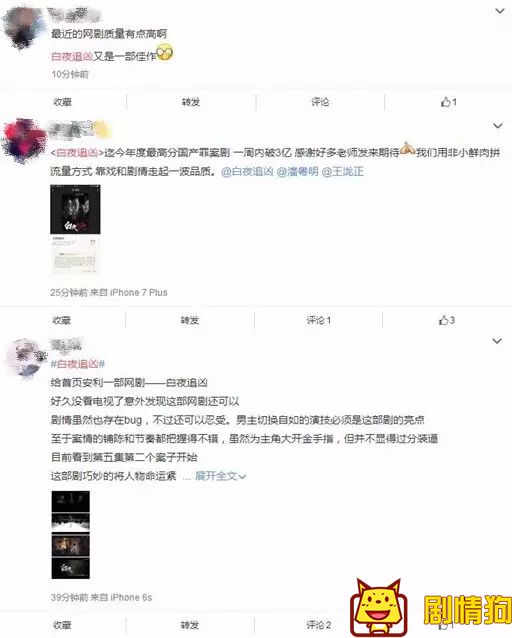Click 收藏 under the first post

click(63, 102)
